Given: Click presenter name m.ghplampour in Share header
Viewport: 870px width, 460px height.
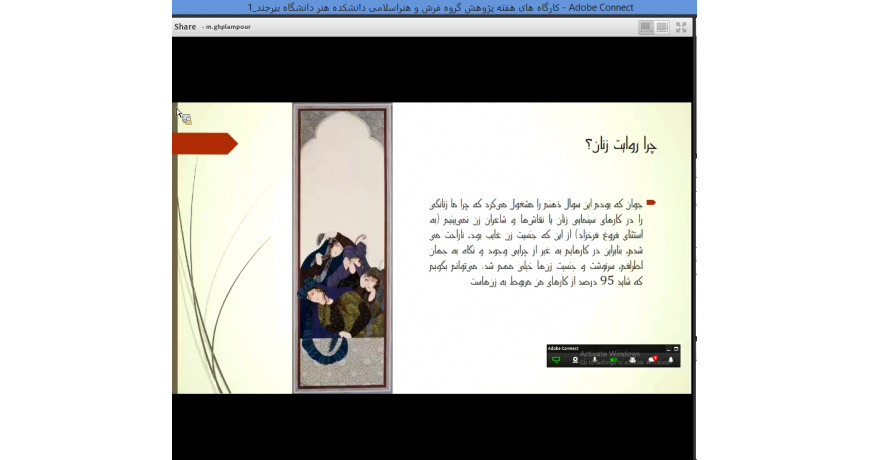Looking at the screenshot, I should (x=228, y=27).
